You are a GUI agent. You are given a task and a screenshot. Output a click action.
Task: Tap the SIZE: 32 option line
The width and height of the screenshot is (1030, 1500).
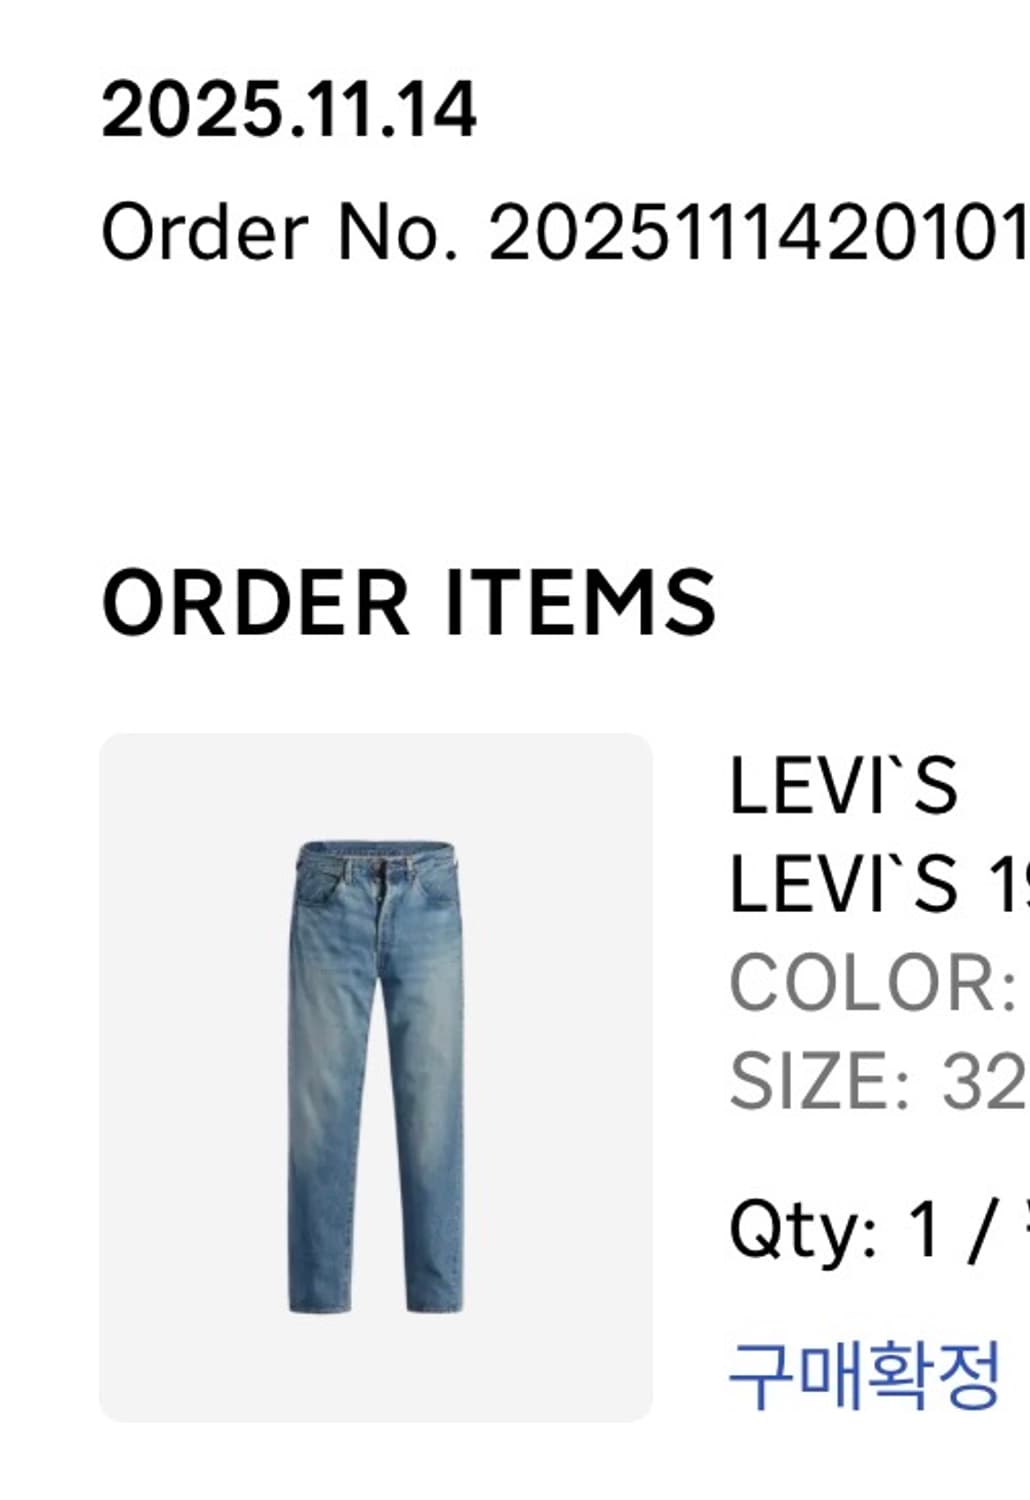(879, 1080)
